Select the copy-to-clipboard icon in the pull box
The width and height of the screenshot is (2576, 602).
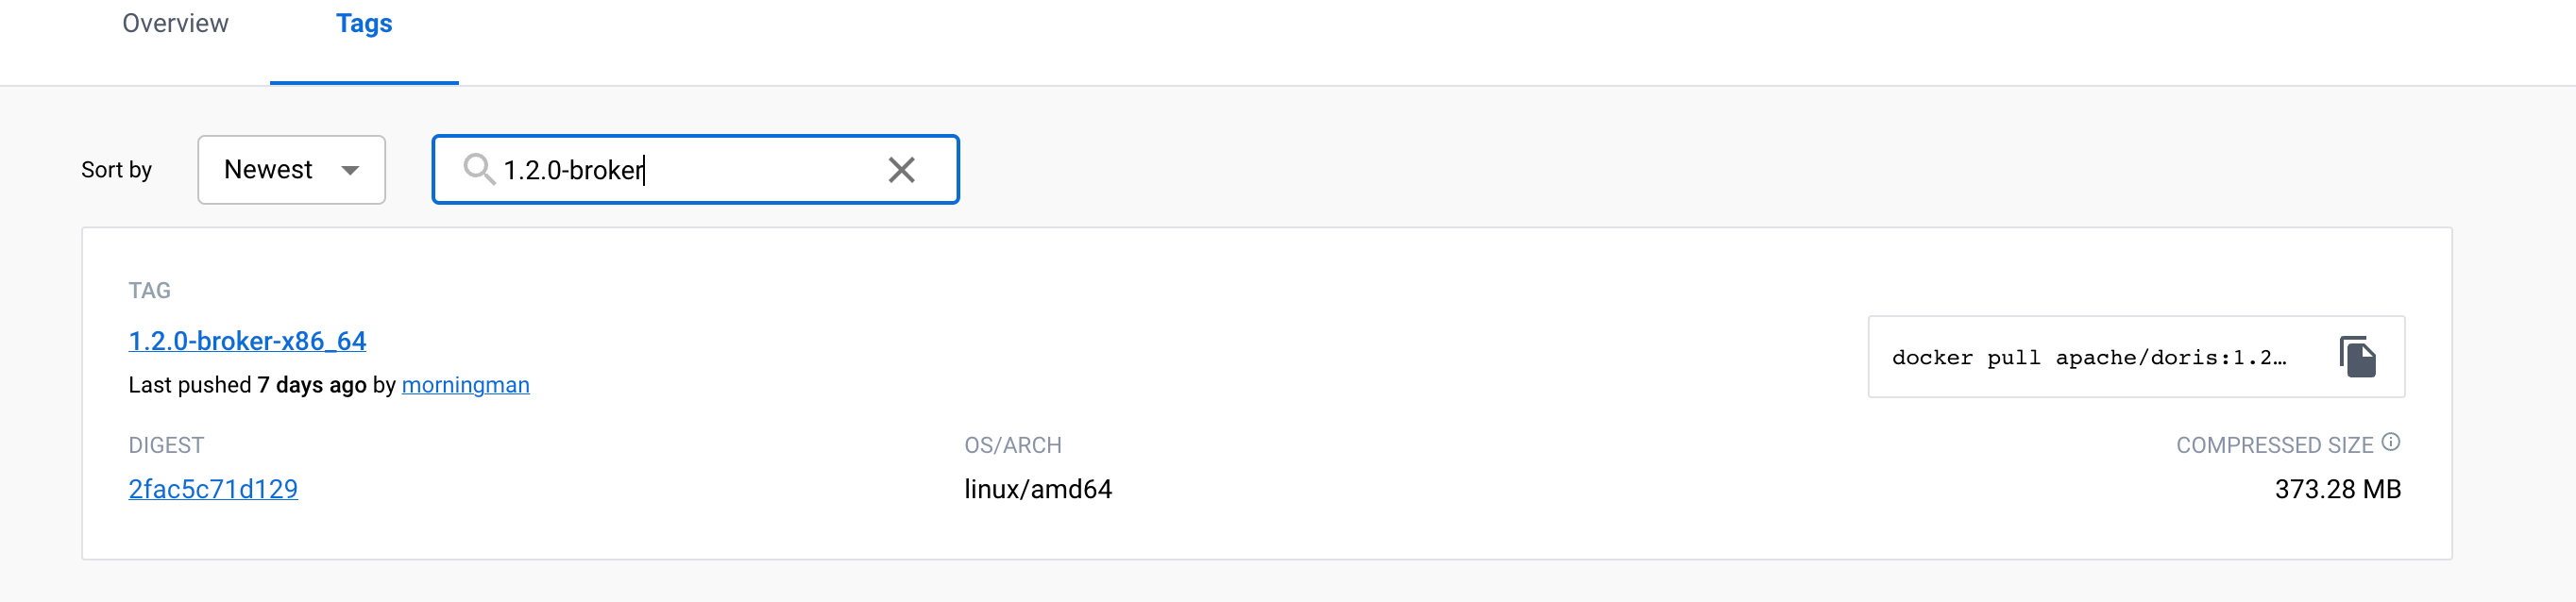[x=2357, y=356]
